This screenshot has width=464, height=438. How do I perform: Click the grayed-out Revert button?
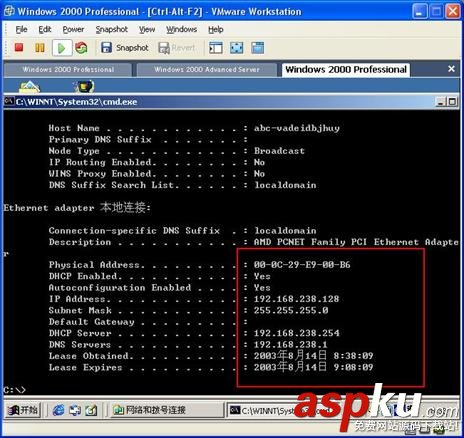point(177,48)
